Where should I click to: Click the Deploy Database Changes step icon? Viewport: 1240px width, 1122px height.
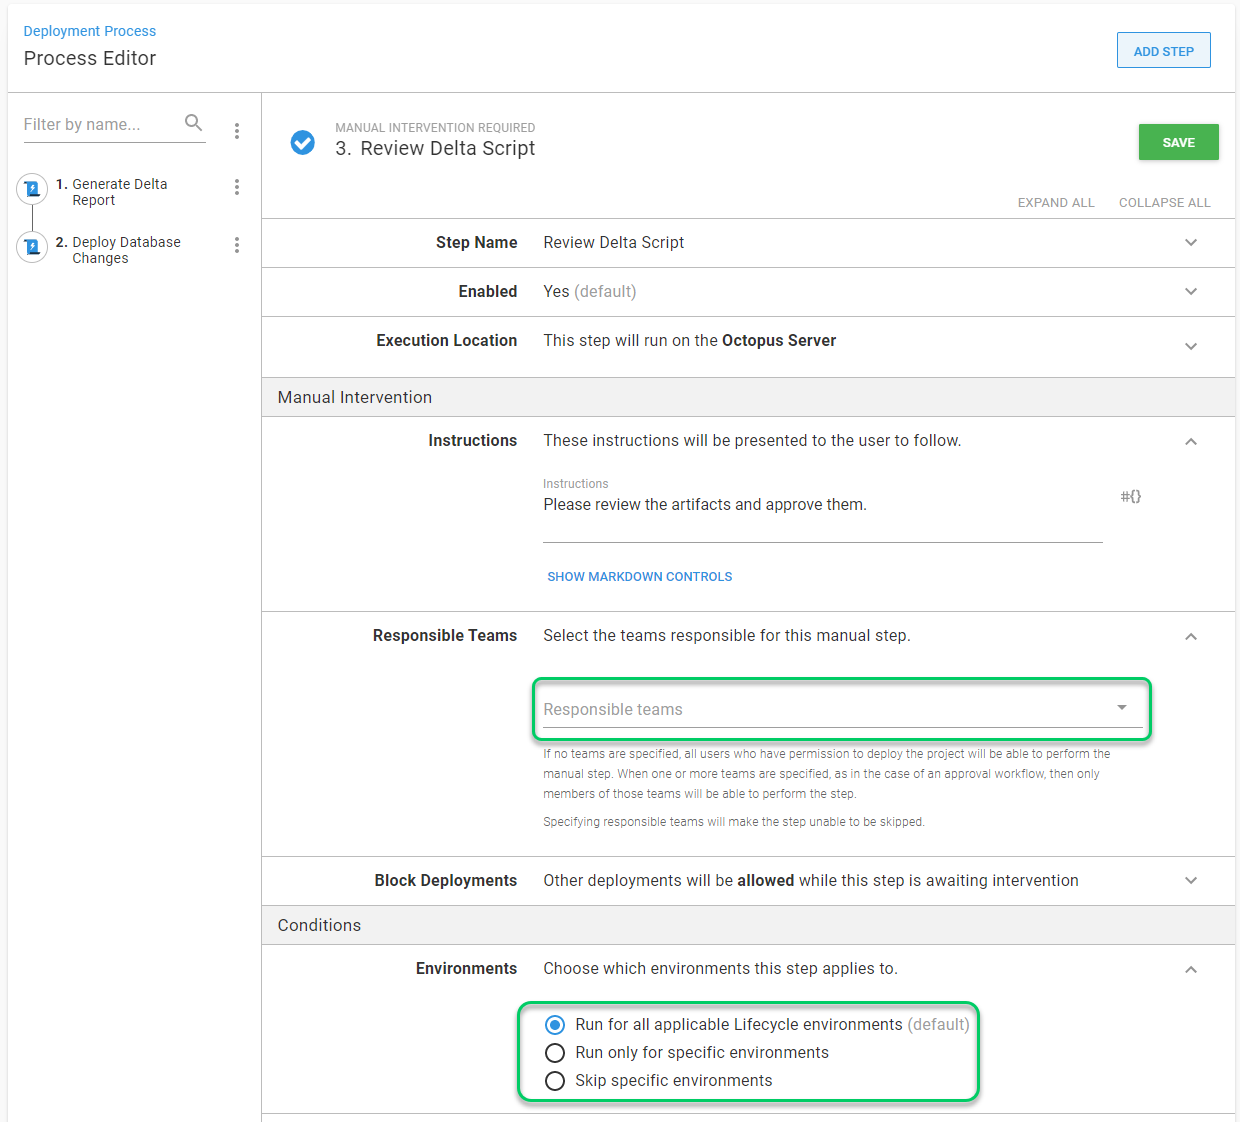[32, 246]
